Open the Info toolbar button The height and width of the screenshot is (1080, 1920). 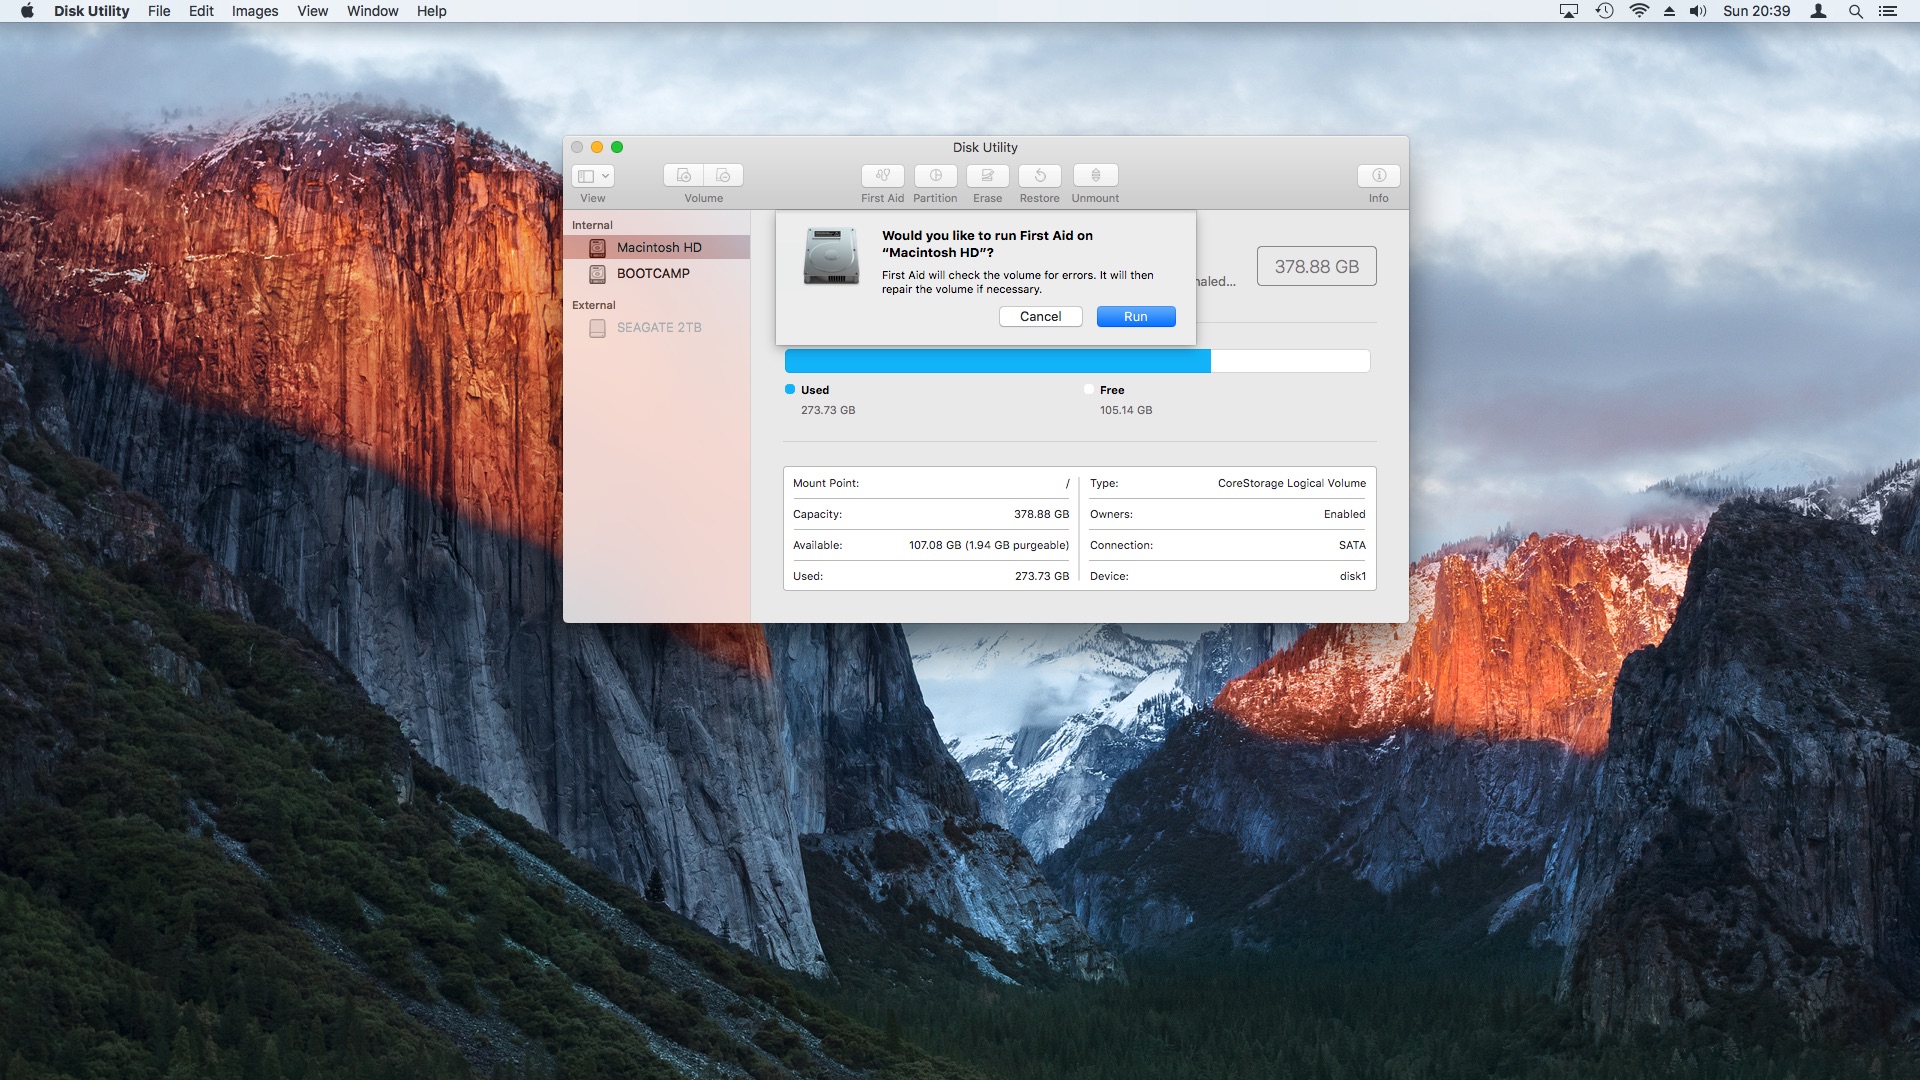click(1378, 175)
